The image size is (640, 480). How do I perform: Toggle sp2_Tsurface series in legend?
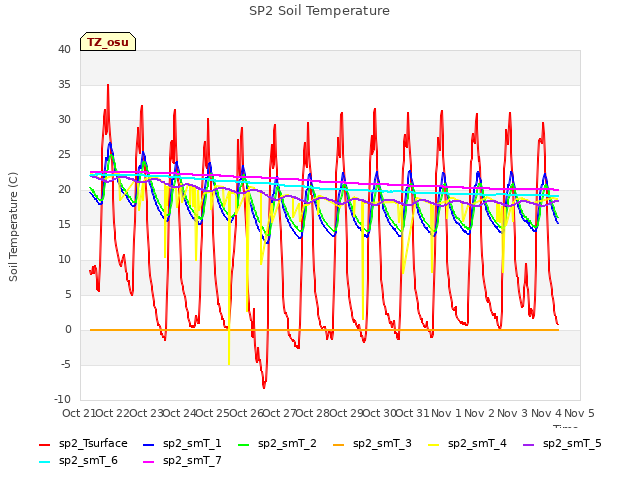pos(83,444)
